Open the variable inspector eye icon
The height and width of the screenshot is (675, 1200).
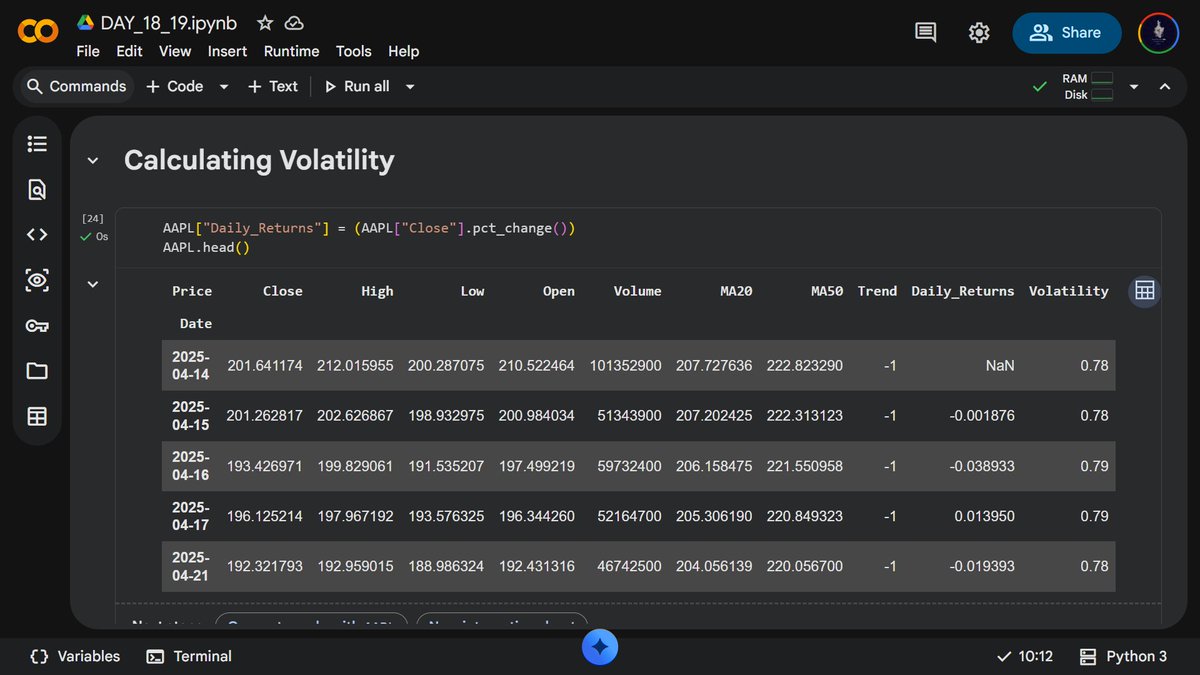37,281
